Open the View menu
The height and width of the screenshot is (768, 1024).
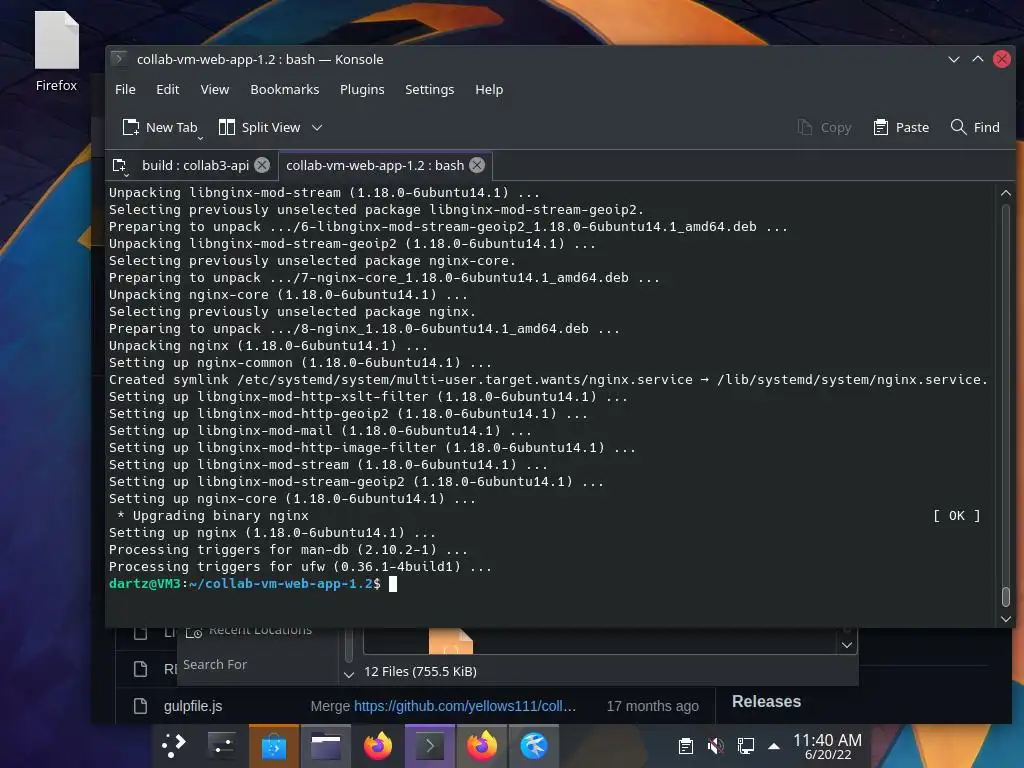(x=215, y=89)
